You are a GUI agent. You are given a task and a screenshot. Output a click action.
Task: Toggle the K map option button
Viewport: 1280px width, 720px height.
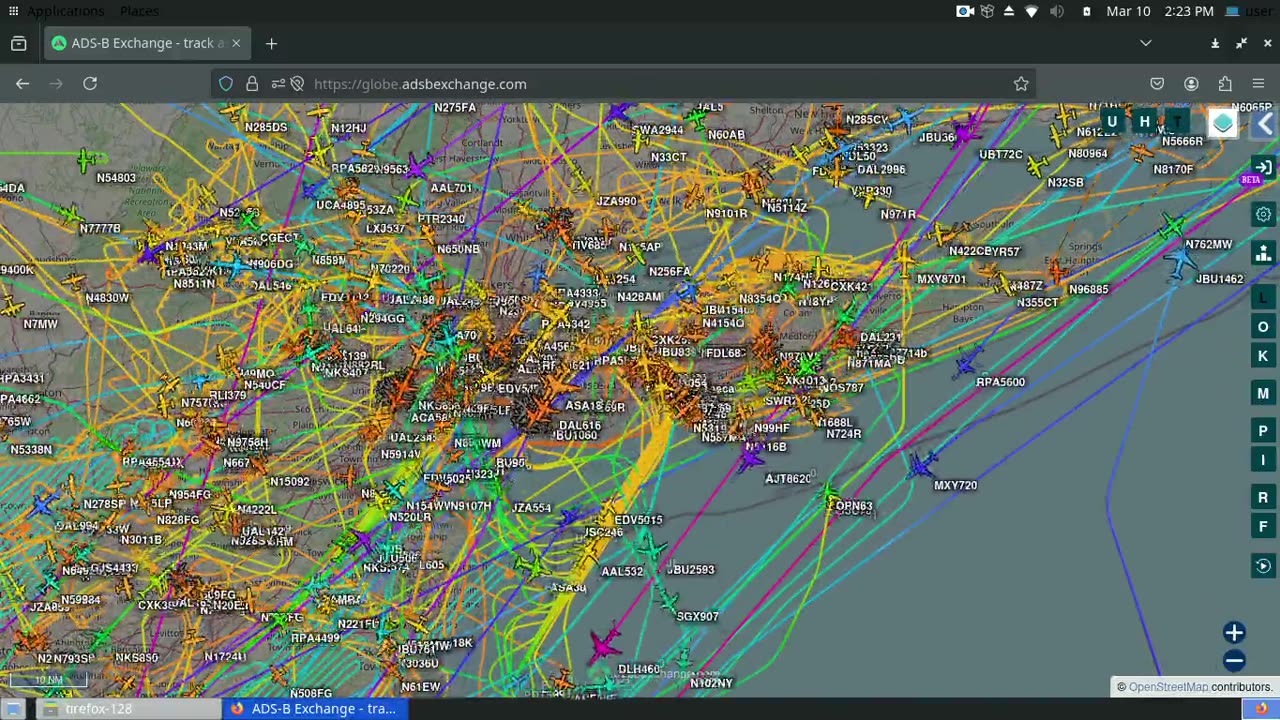click(1263, 356)
